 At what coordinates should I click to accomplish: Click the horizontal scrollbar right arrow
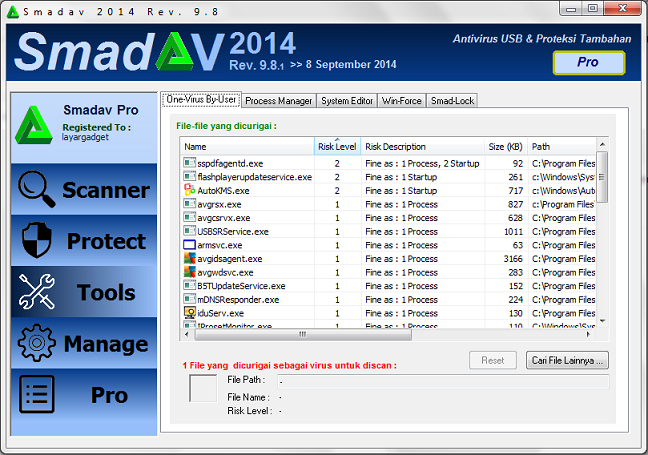click(588, 334)
